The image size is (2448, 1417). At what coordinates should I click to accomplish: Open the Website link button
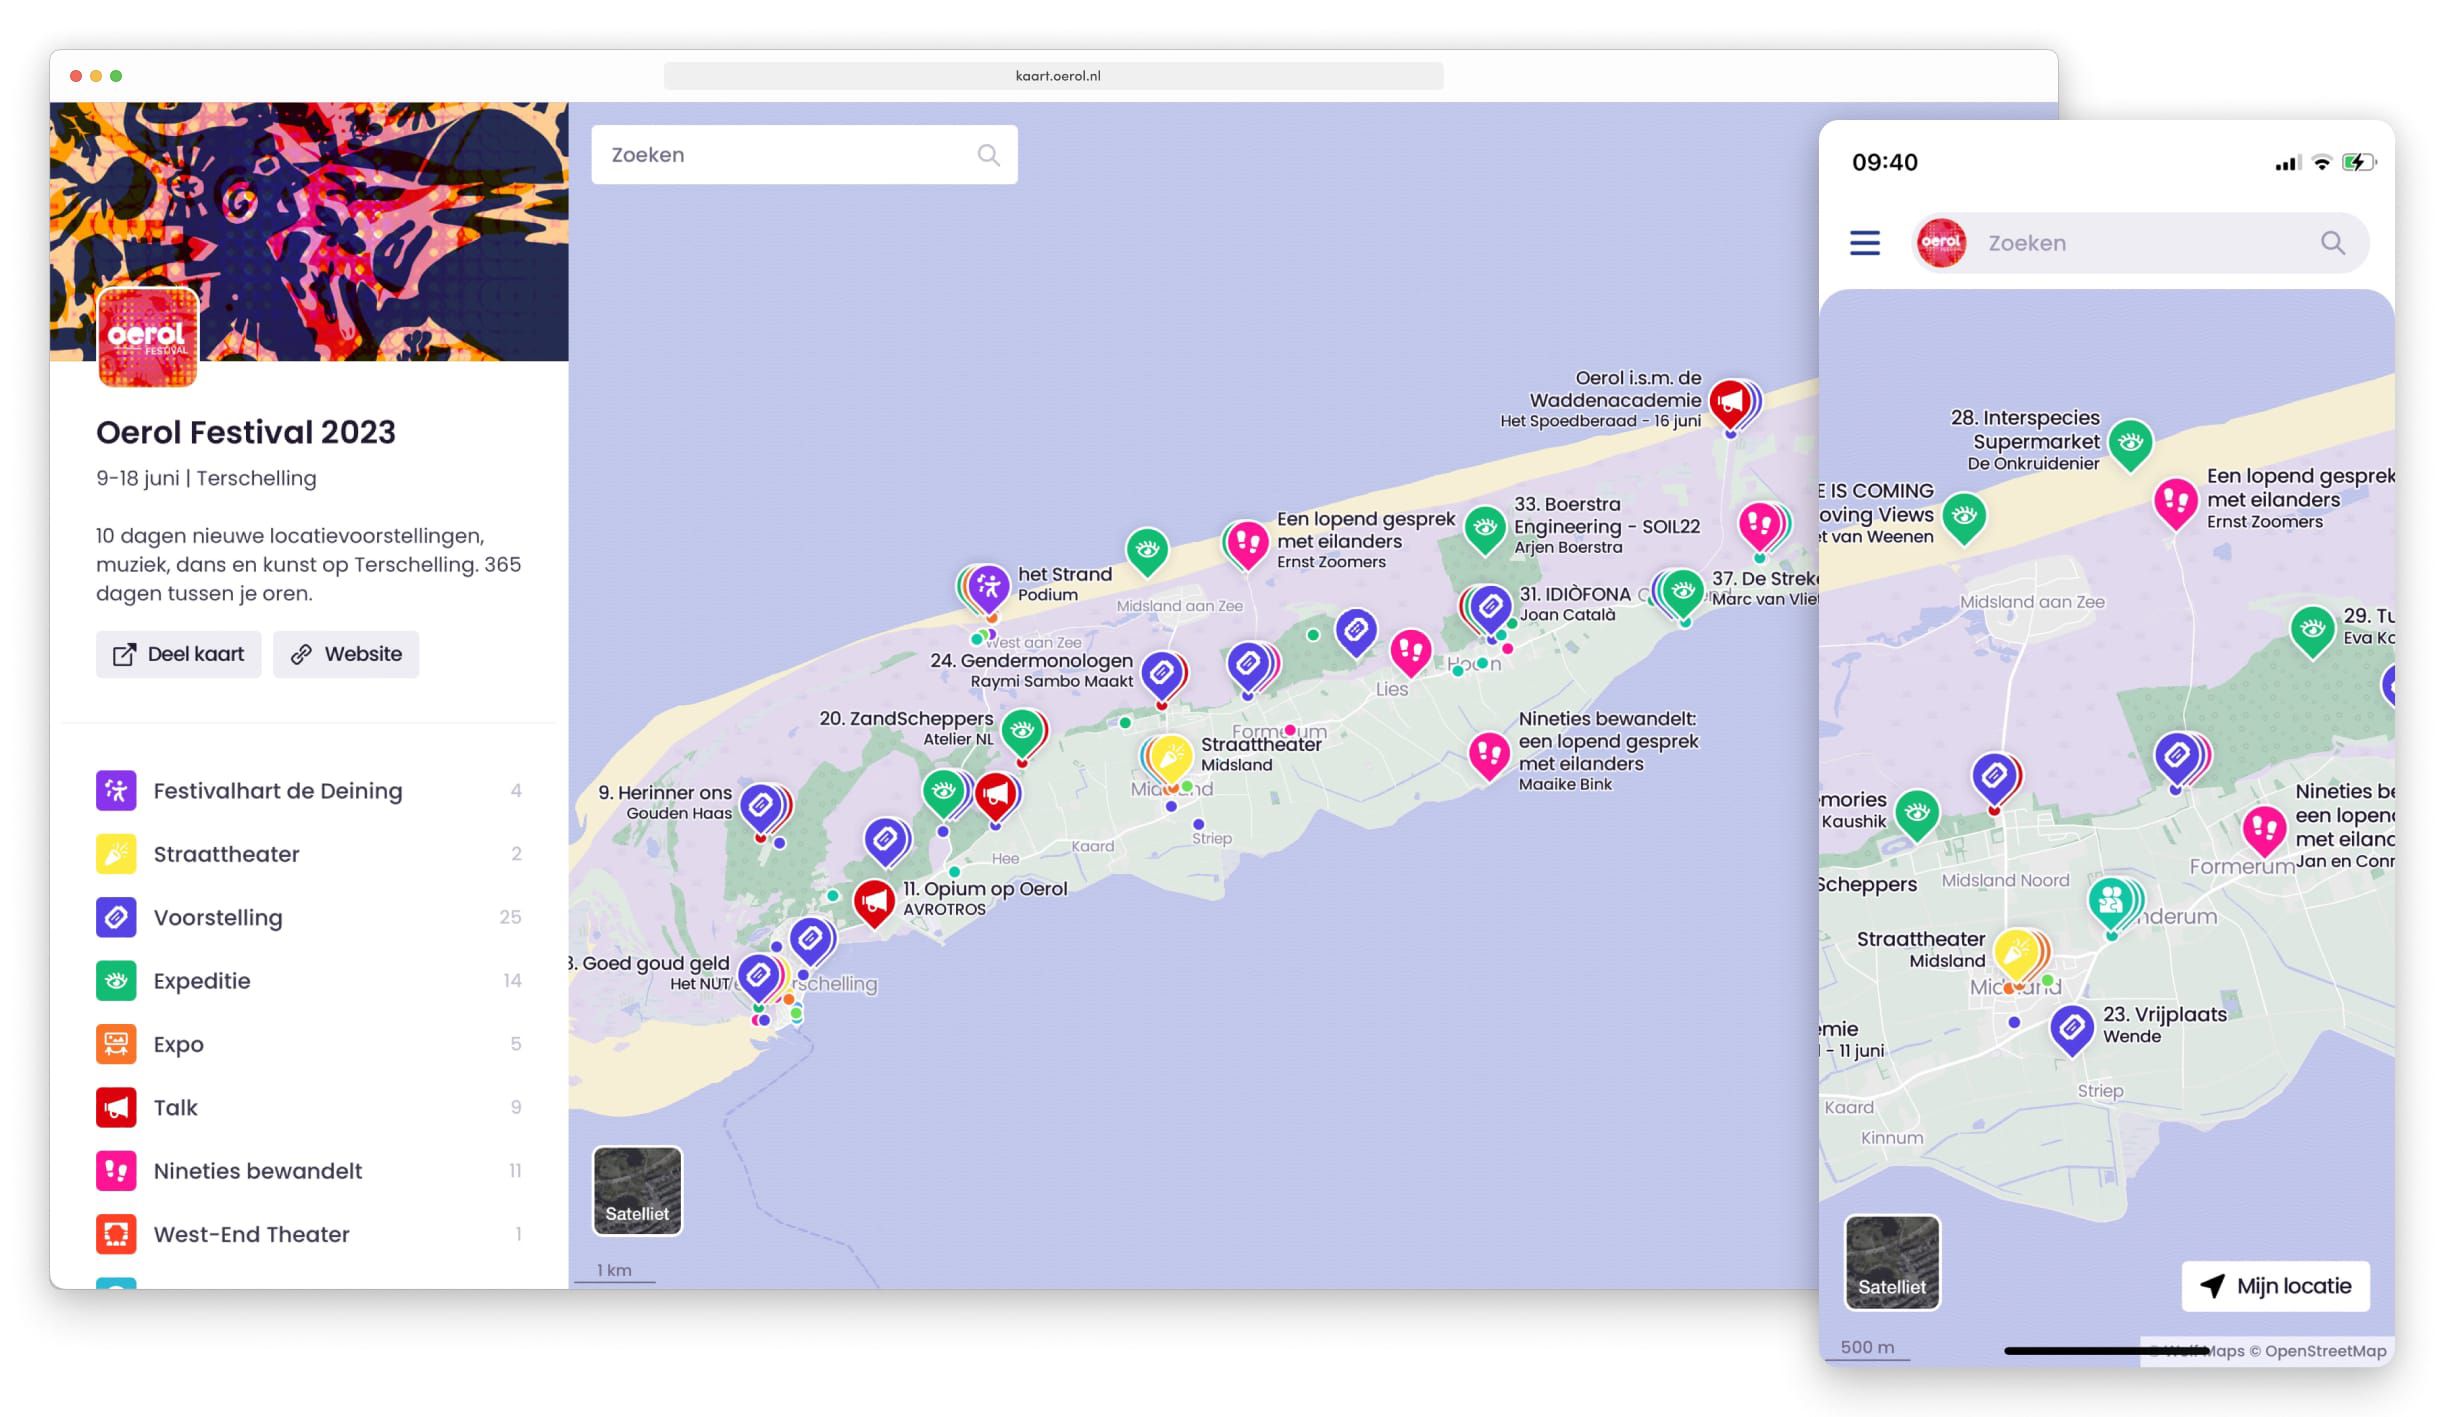pyautogui.click(x=346, y=654)
